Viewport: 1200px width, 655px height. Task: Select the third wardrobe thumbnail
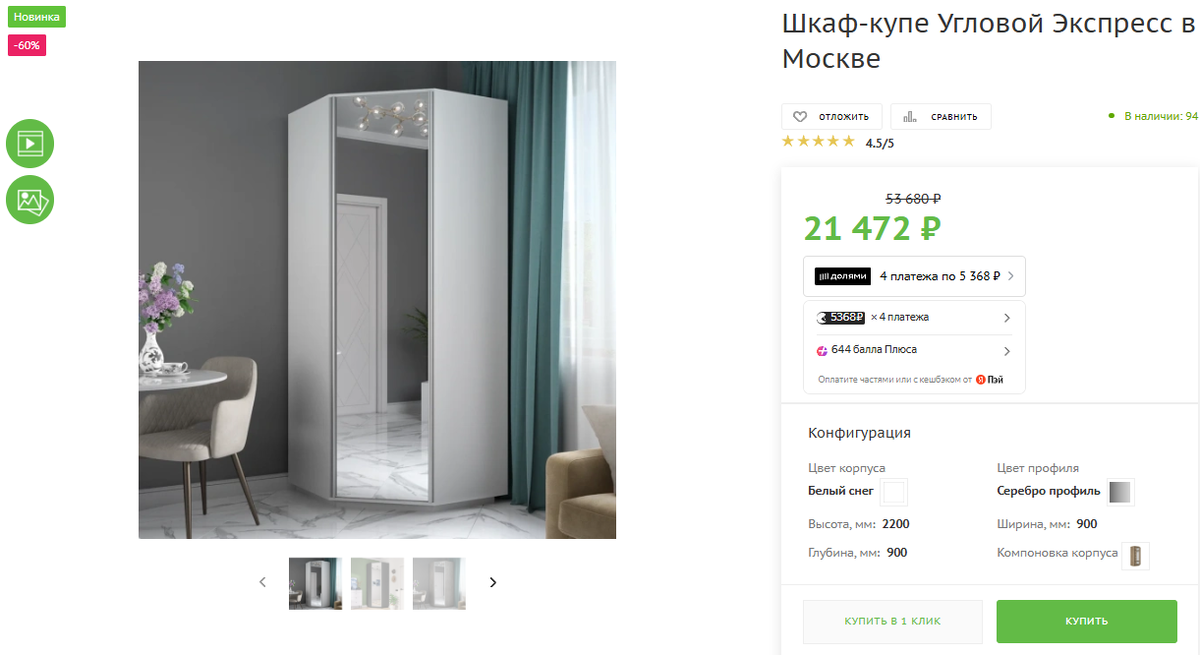(x=439, y=583)
